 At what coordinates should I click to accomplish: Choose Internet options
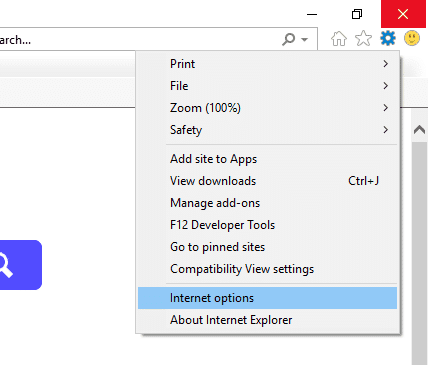pos(267,298)
